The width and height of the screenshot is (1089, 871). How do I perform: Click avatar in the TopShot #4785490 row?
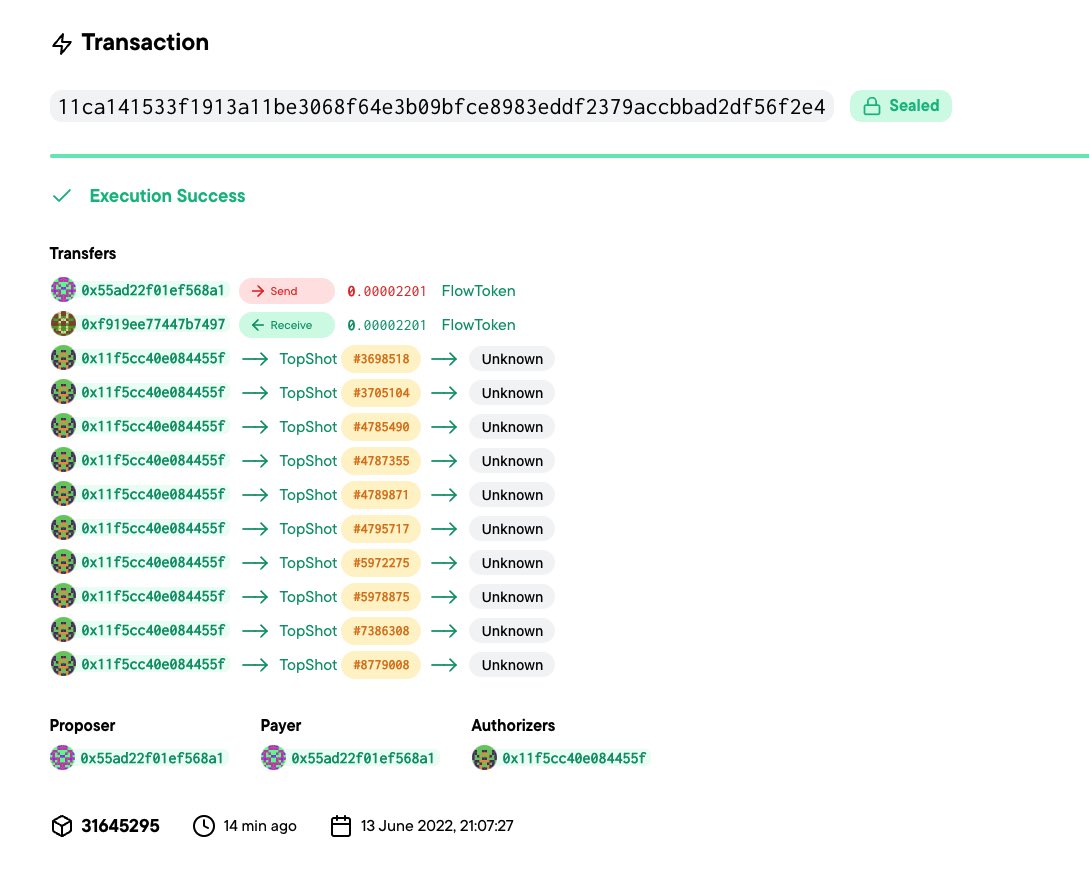(x=63, y=426)
